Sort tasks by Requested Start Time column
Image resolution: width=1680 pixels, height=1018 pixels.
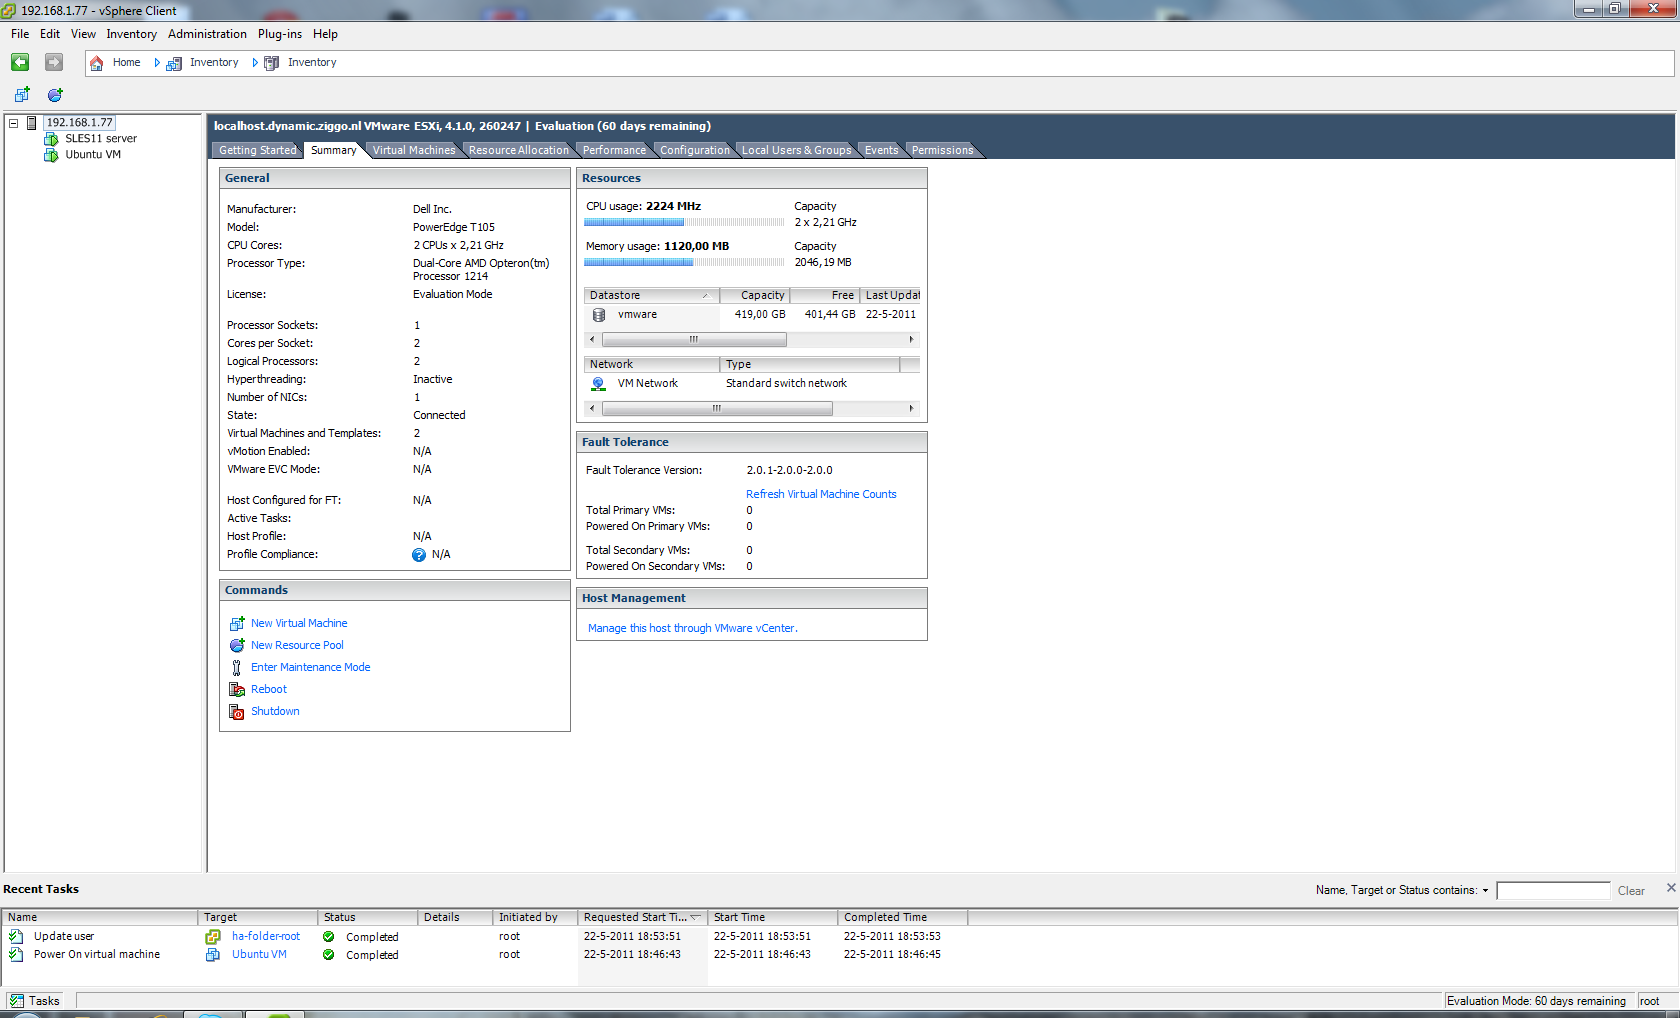(x=642, y=918)
